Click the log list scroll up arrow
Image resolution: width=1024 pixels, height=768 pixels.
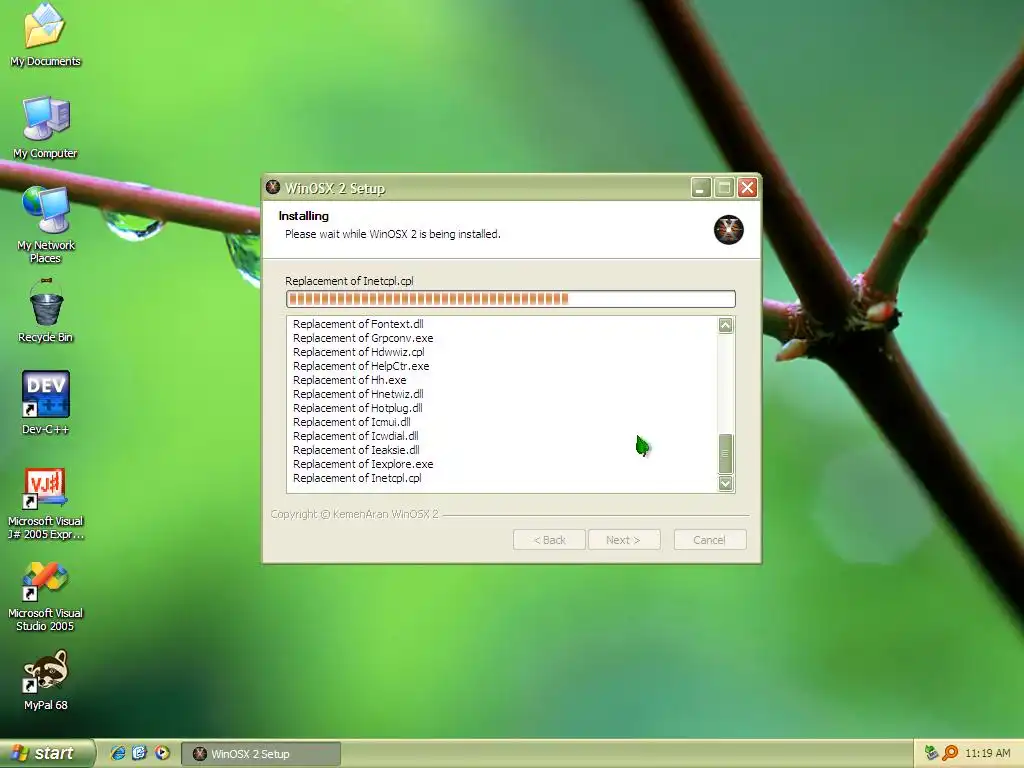pos(726,325)
